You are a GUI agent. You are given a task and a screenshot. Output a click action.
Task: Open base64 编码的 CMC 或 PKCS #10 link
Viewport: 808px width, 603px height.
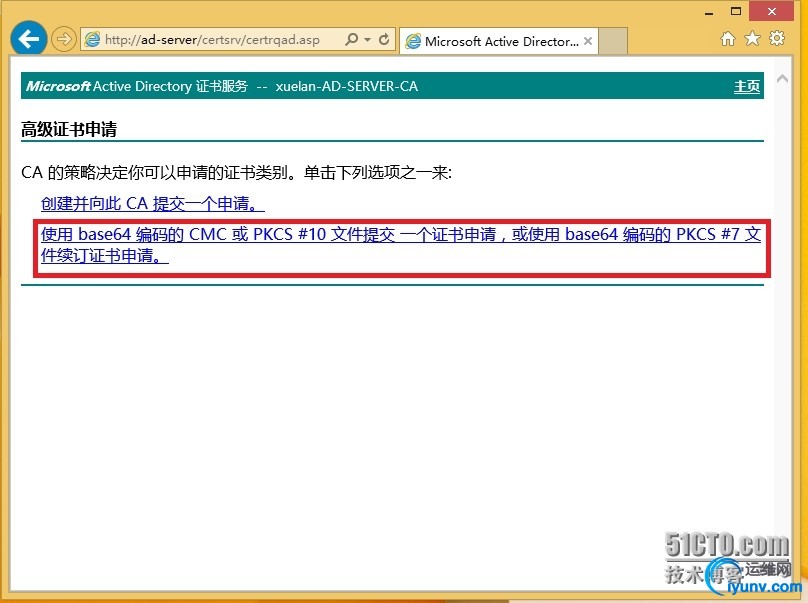pyautogui.click(x=401, y=245)
